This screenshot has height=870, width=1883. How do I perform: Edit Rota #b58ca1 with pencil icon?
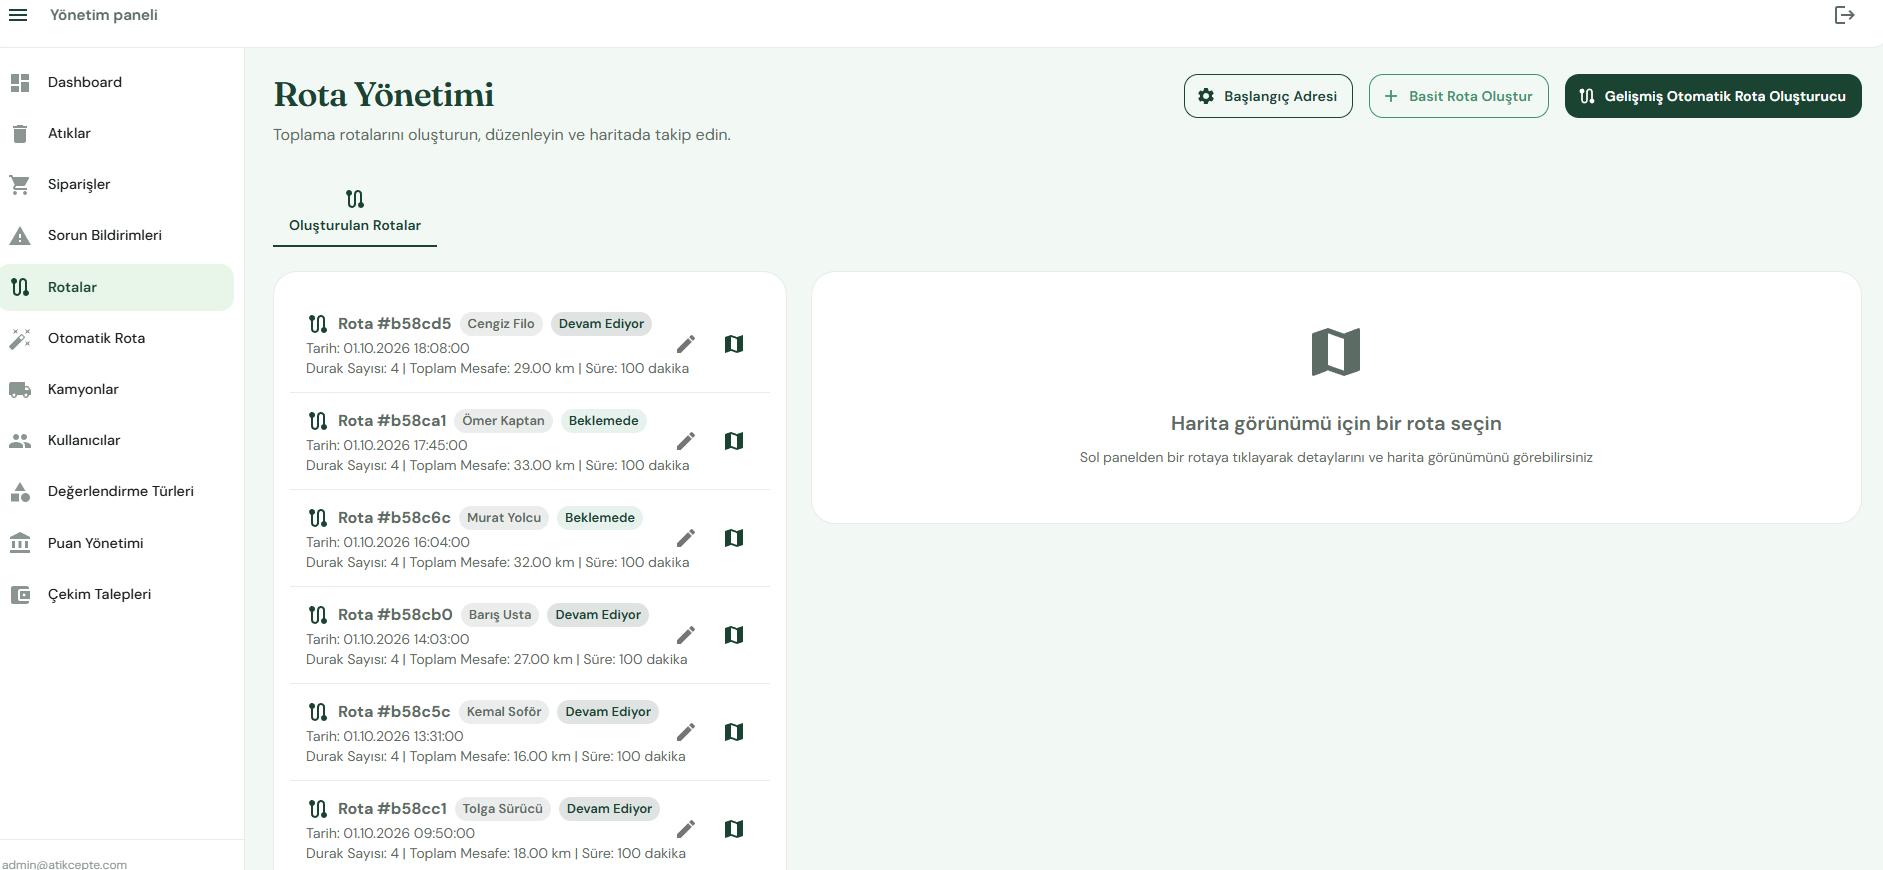[x=686, y=441]
